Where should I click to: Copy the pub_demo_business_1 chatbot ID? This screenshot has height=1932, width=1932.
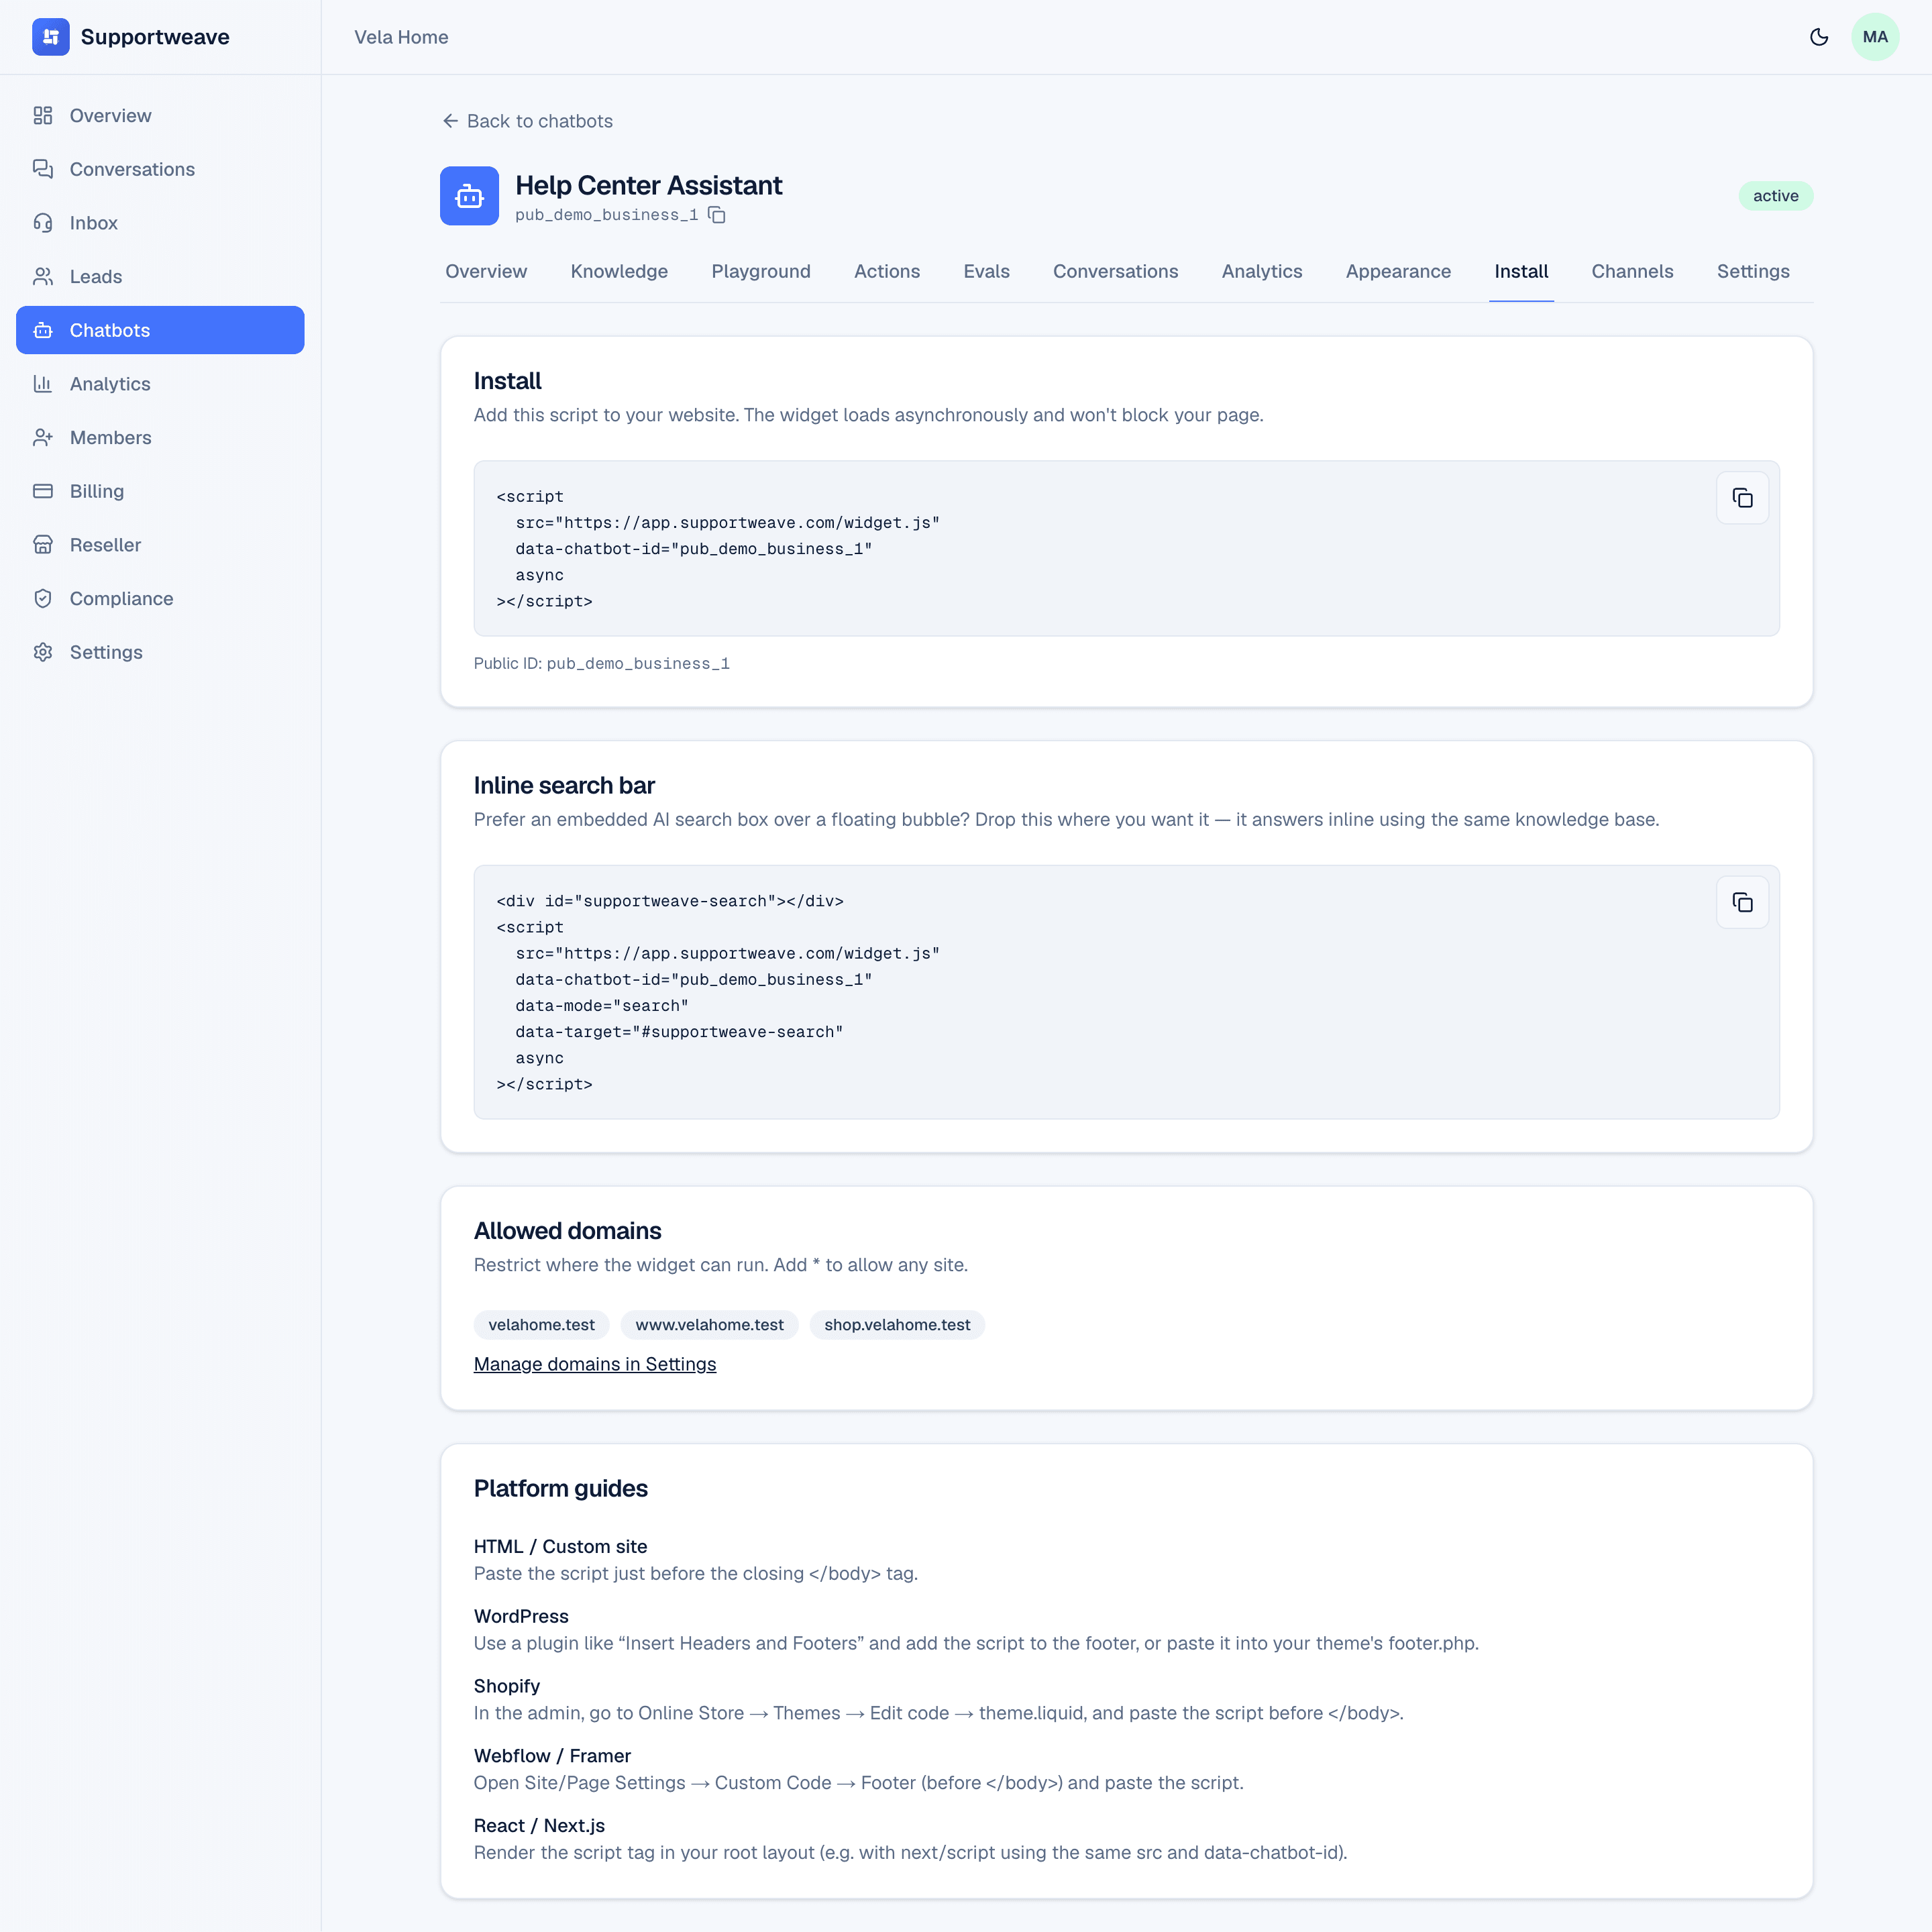[x=717, y=215]
